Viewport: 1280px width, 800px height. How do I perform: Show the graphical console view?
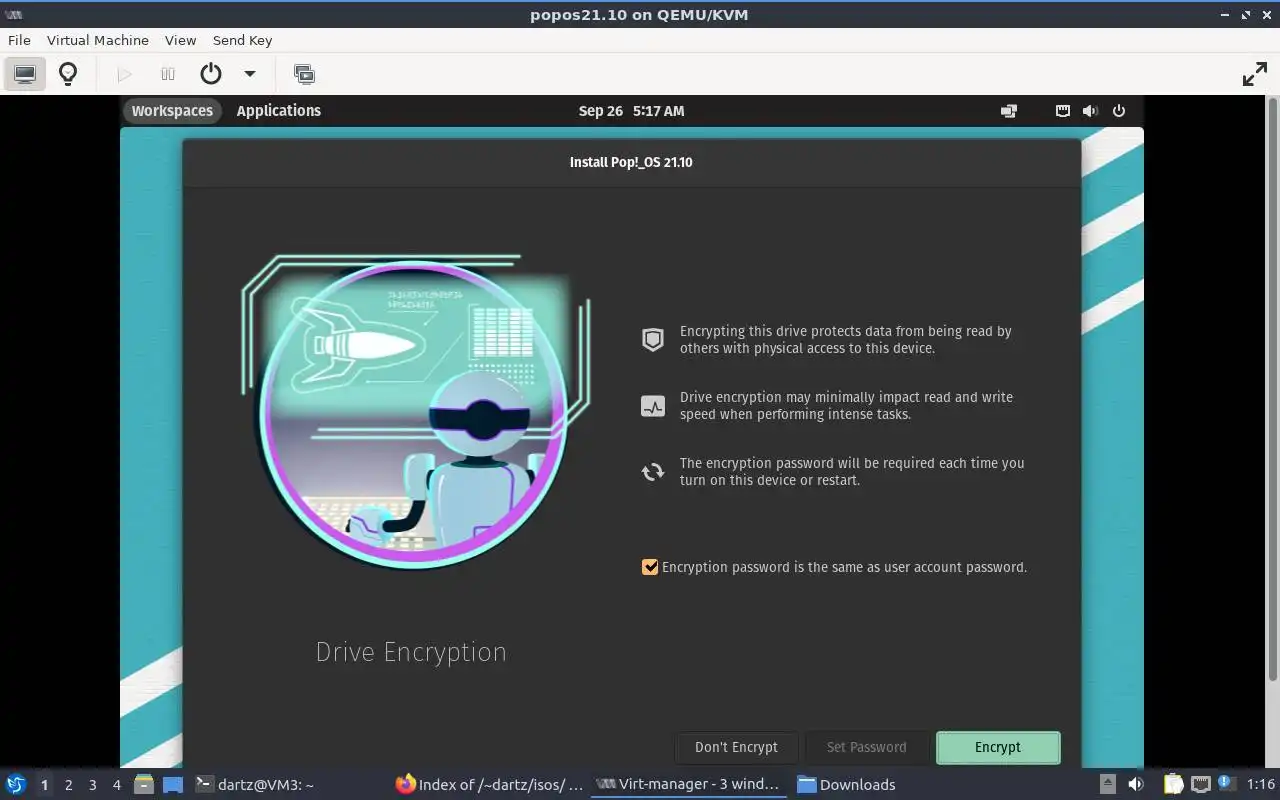pos(25,74)
